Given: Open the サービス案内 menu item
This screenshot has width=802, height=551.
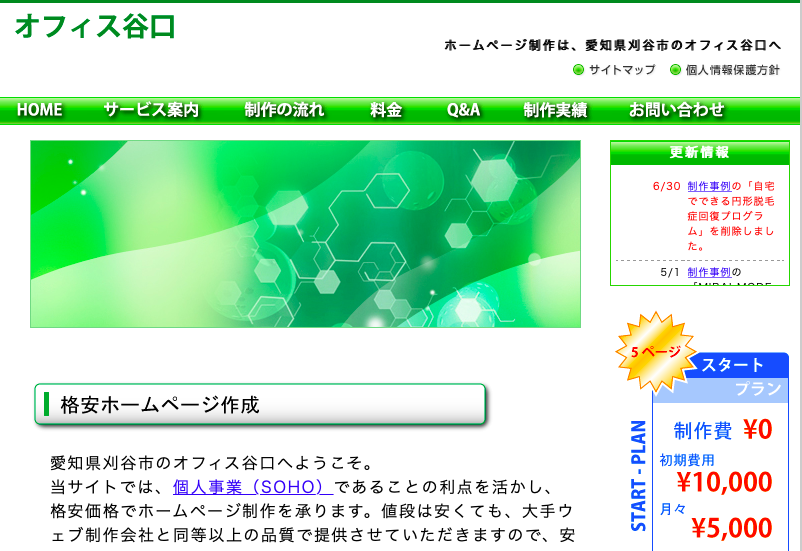Looking at the screenshot, I should [151, 111].
